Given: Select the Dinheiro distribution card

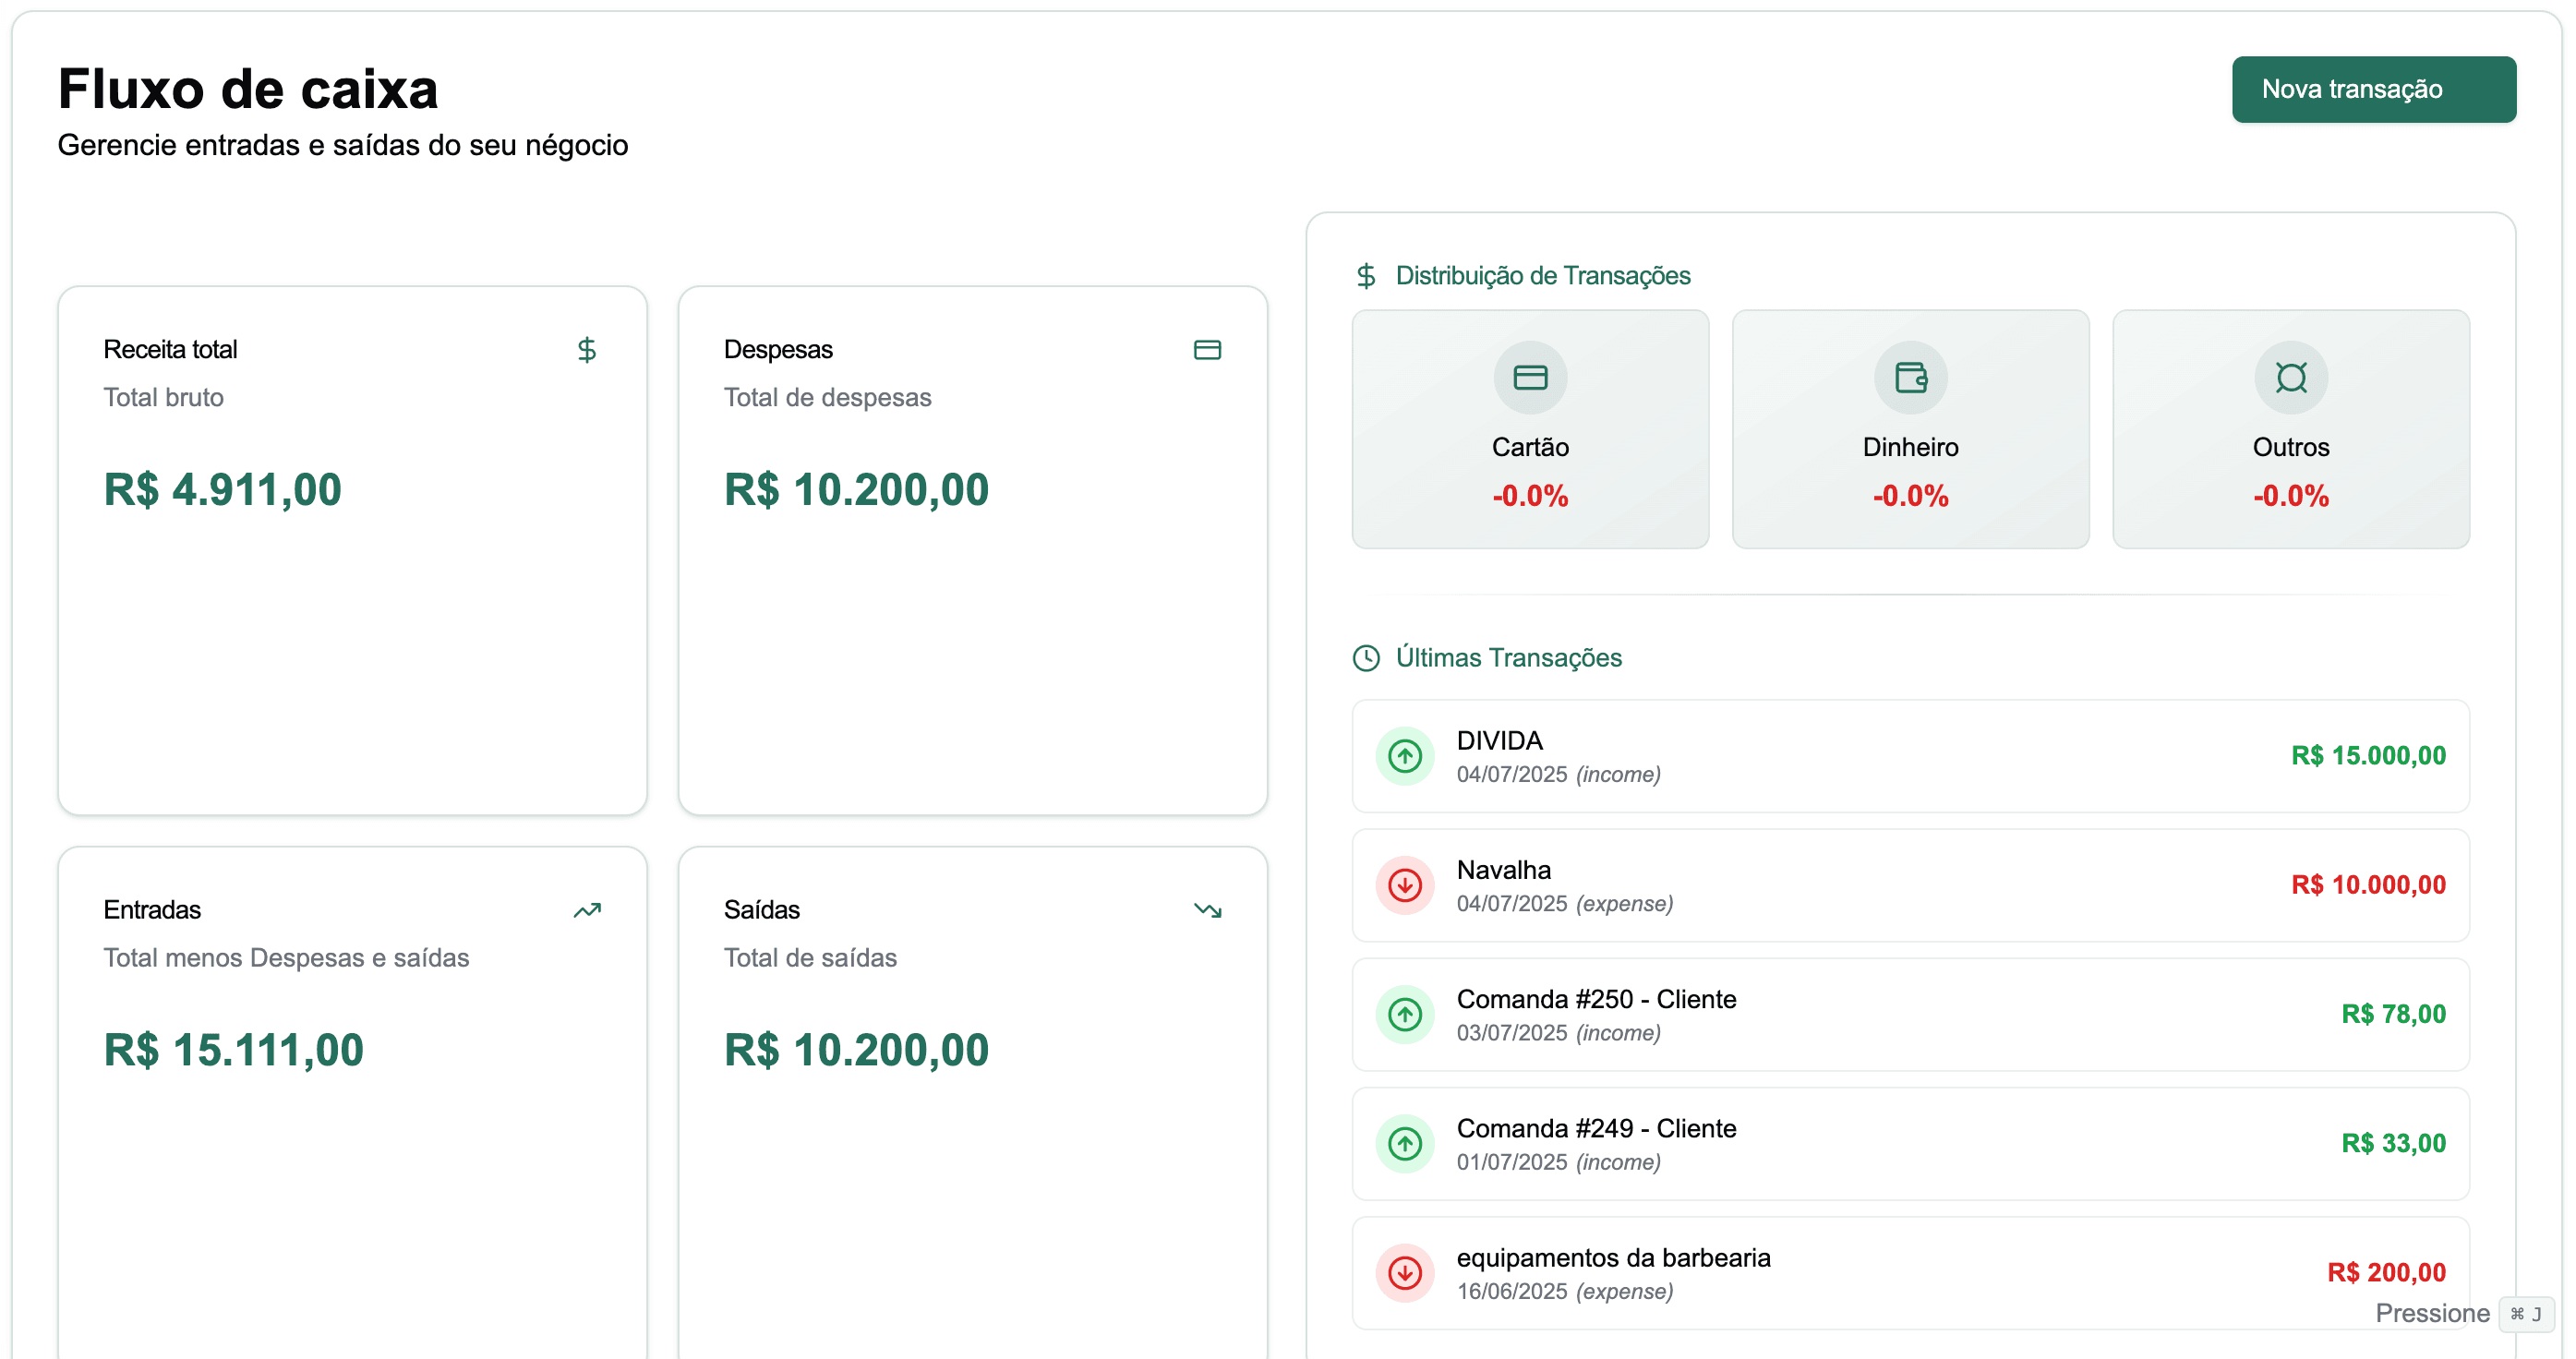Looking at the screenshot, I should pyautogui.click(x=1910, y=430).
